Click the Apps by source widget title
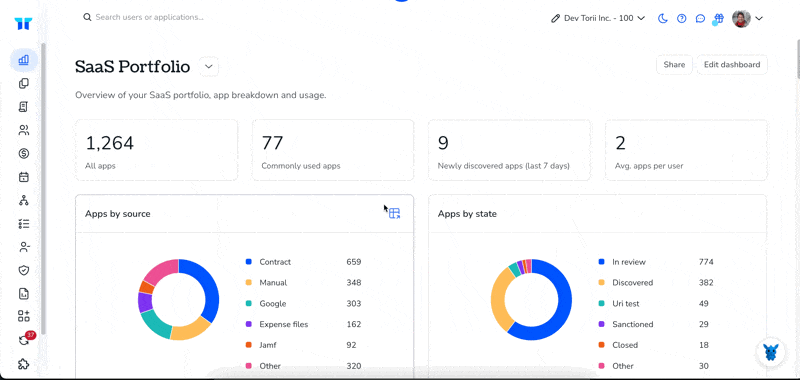Image resolution: width=800 pixels, height=380 pixels. pyautogui.click(x=118, y=214)
